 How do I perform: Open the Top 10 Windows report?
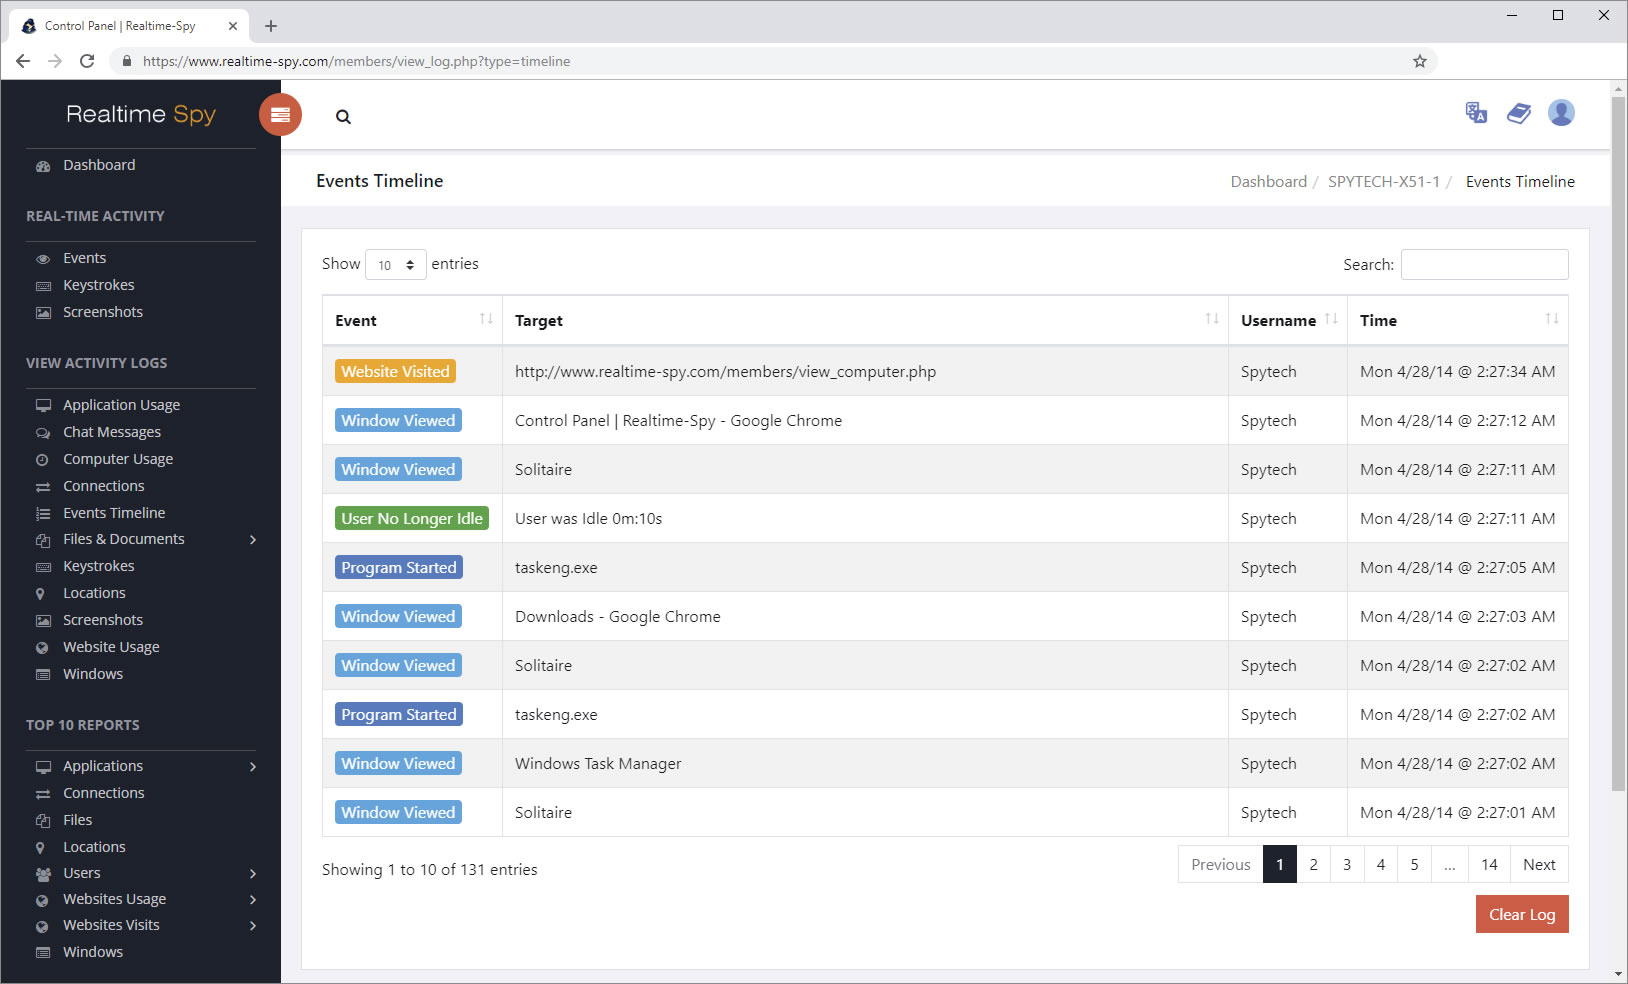click(x=93, y=953)
